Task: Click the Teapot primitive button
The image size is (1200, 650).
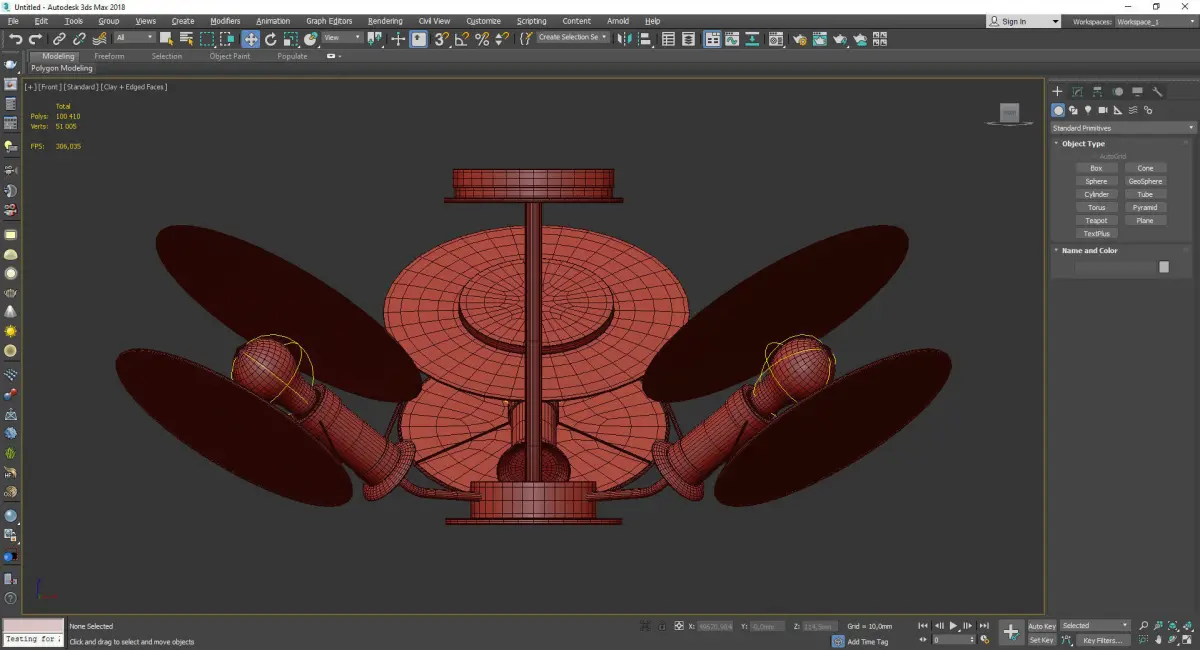Action: click(1096, 221)
